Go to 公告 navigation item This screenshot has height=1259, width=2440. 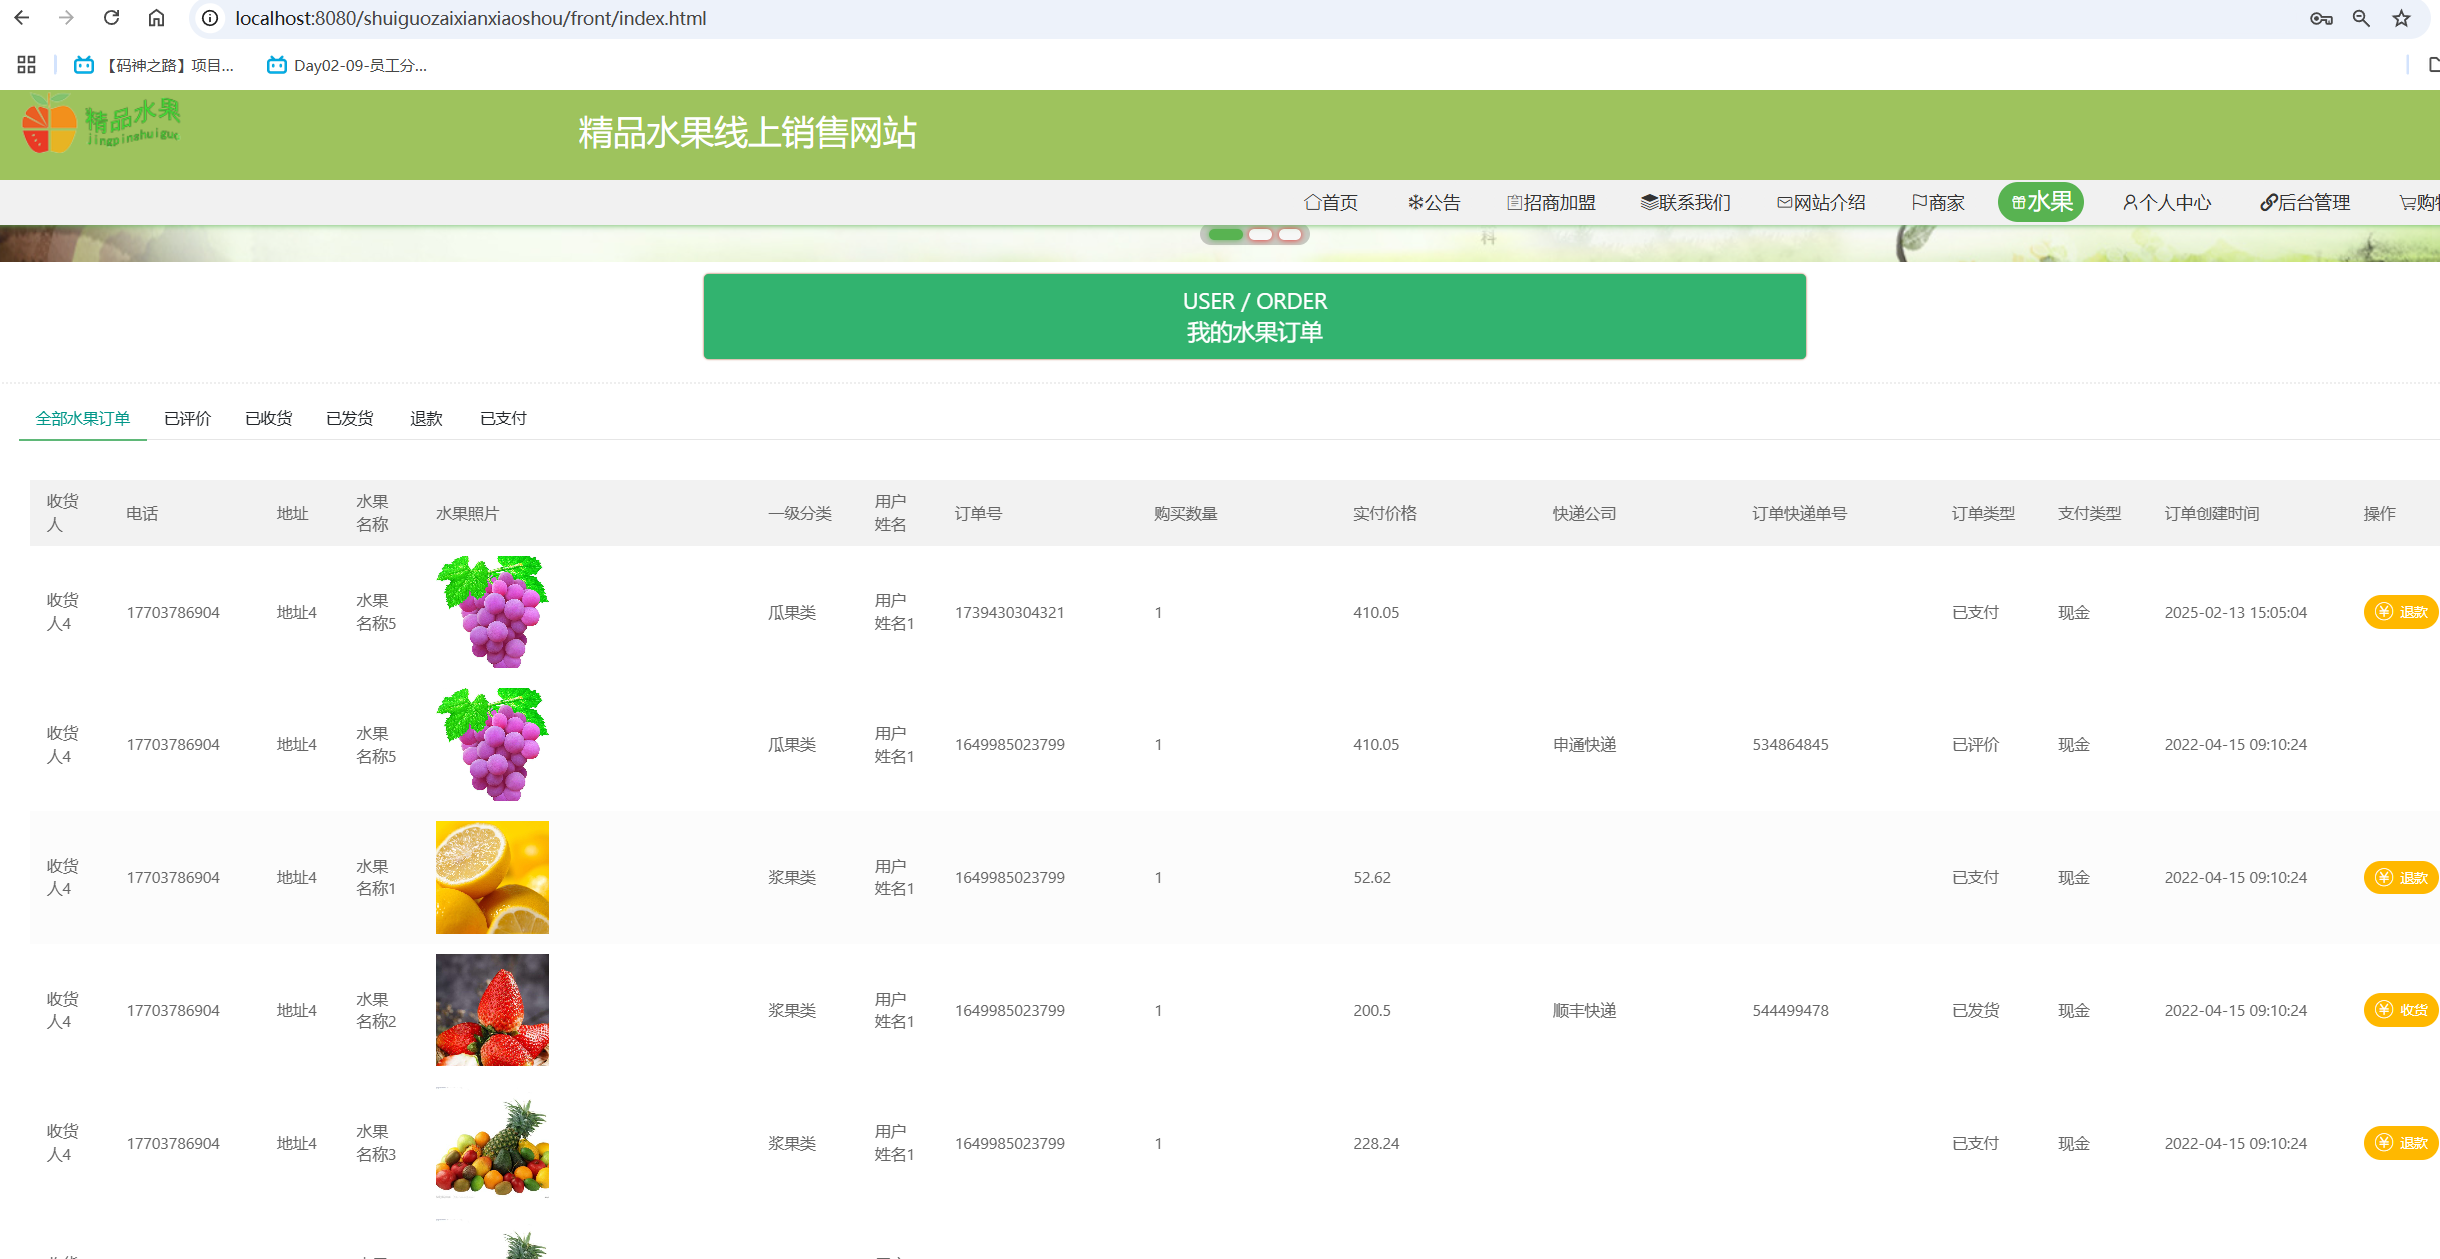[x=1434, y=203]
